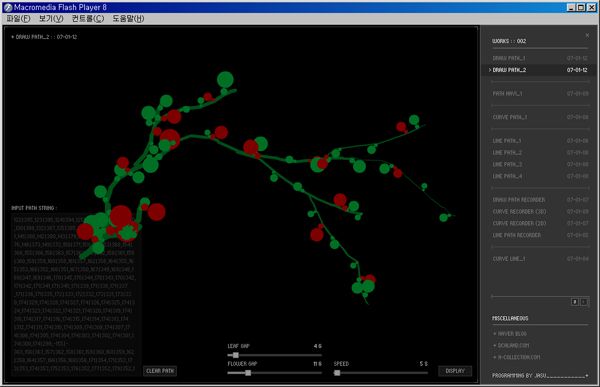
Task: Go to the first works page button
Action: 574,302
